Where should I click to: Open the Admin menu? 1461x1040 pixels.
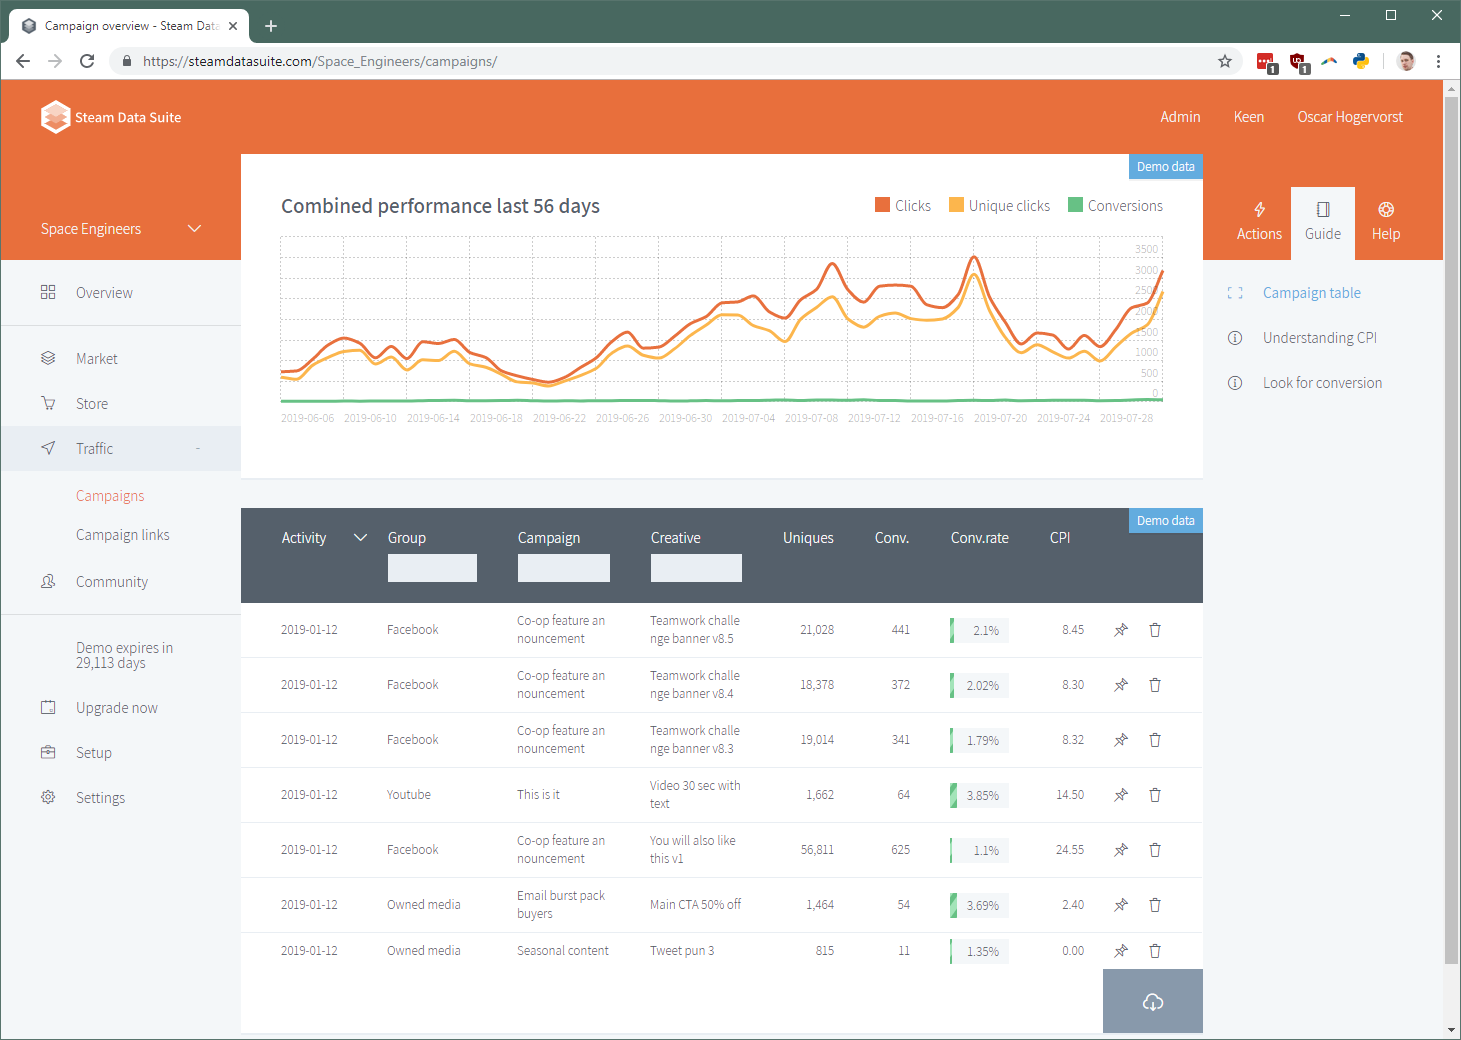(x=1180, y=116)
